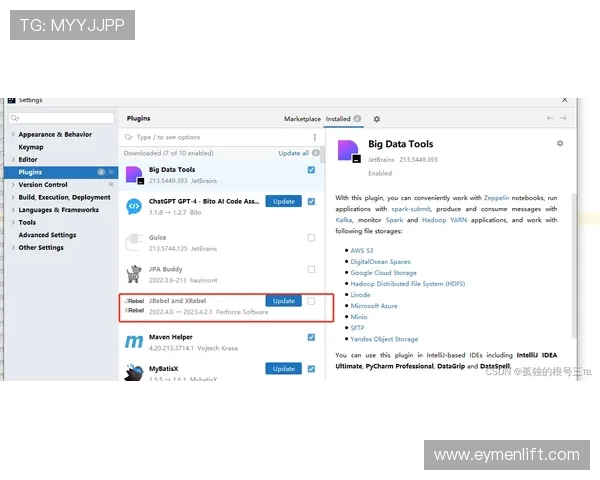600x480 pixels.
Task: Expand the Appearance & Behavior section
Action: click(x=13, y=134)
